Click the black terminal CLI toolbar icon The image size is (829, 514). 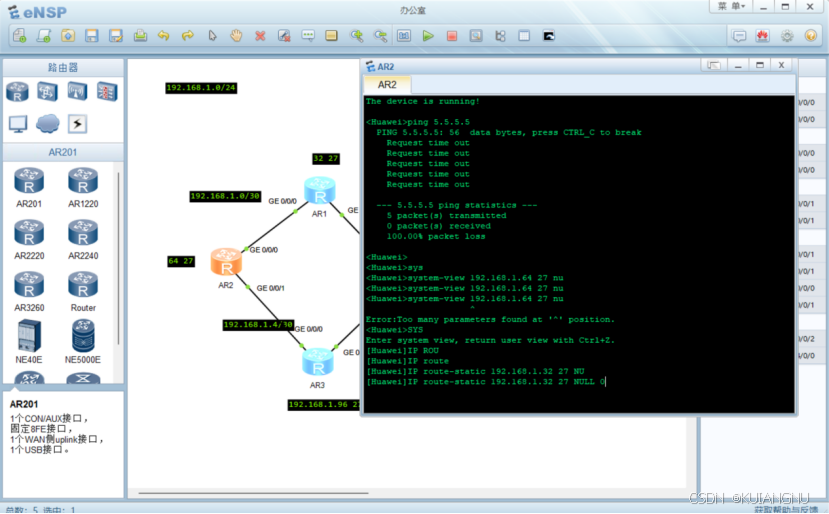(x=549, y=35)
